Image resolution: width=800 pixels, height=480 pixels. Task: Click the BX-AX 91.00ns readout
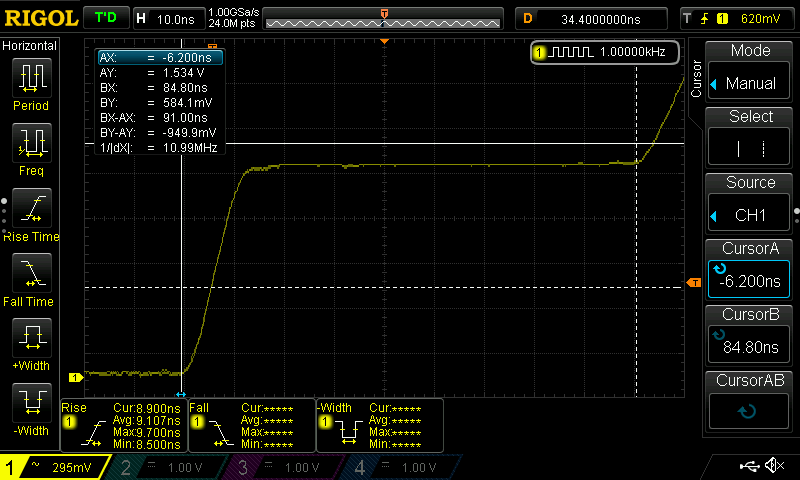tap(160, 118)
